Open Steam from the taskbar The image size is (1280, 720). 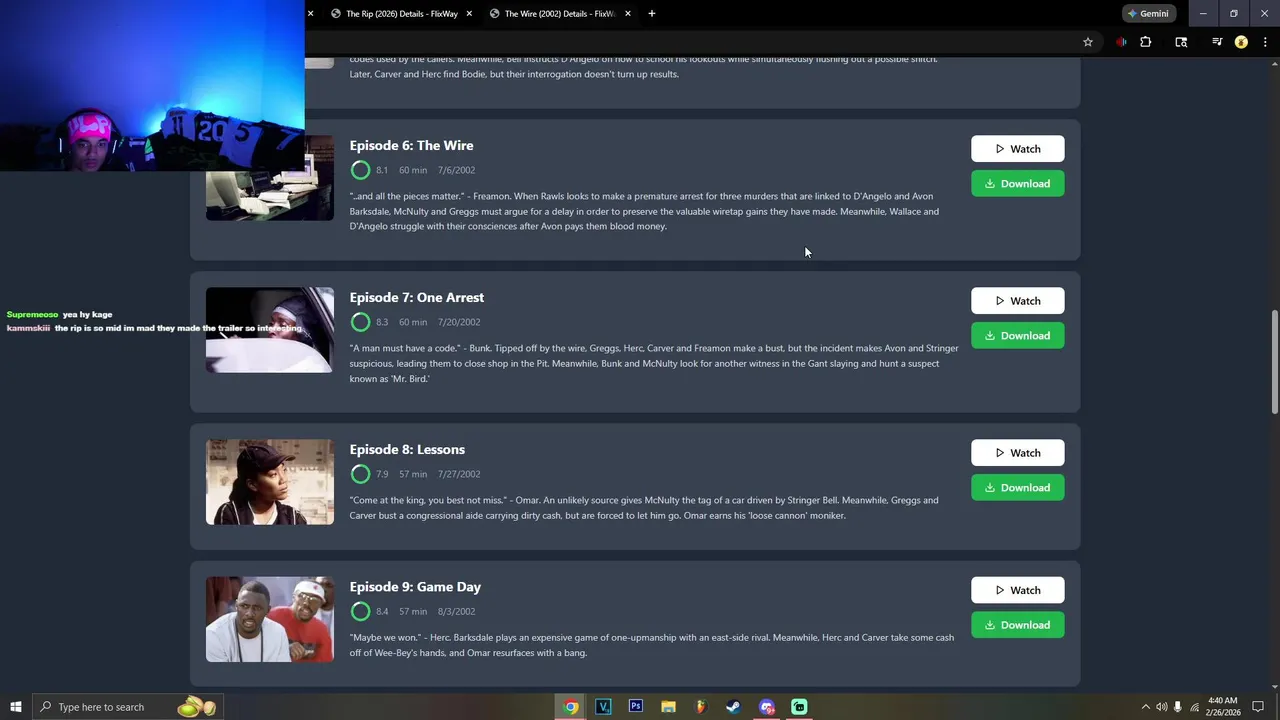733,707
